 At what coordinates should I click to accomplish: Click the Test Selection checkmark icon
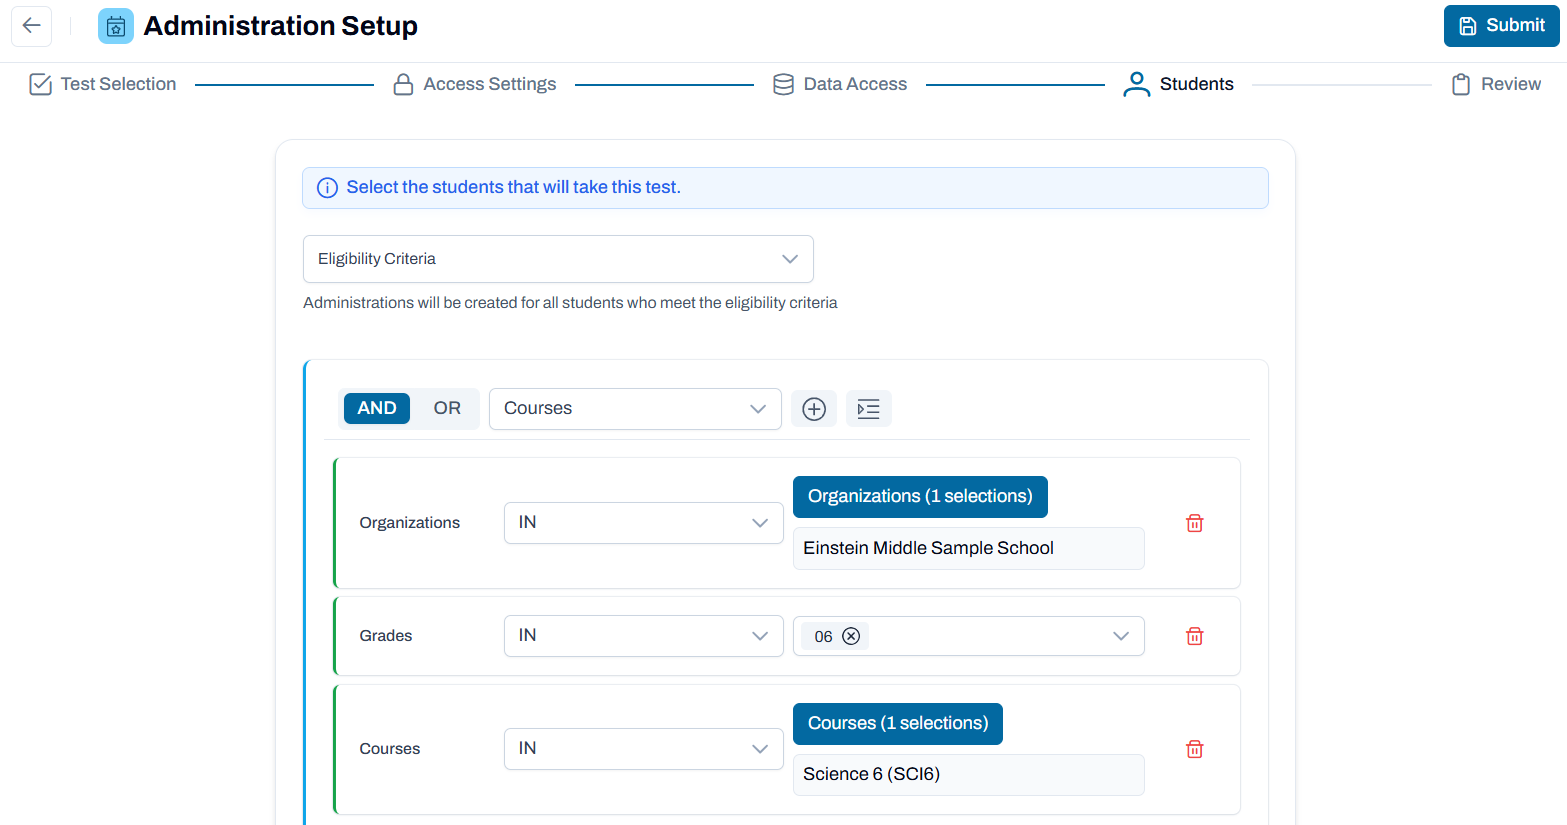[40, 84]
